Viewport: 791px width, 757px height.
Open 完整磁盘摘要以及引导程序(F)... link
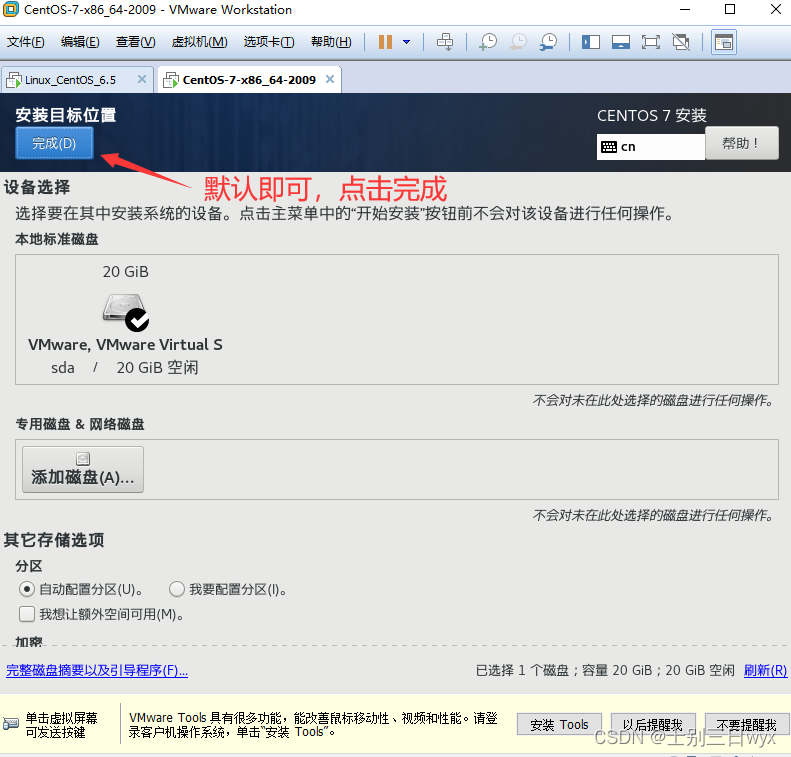coord(97,670)
